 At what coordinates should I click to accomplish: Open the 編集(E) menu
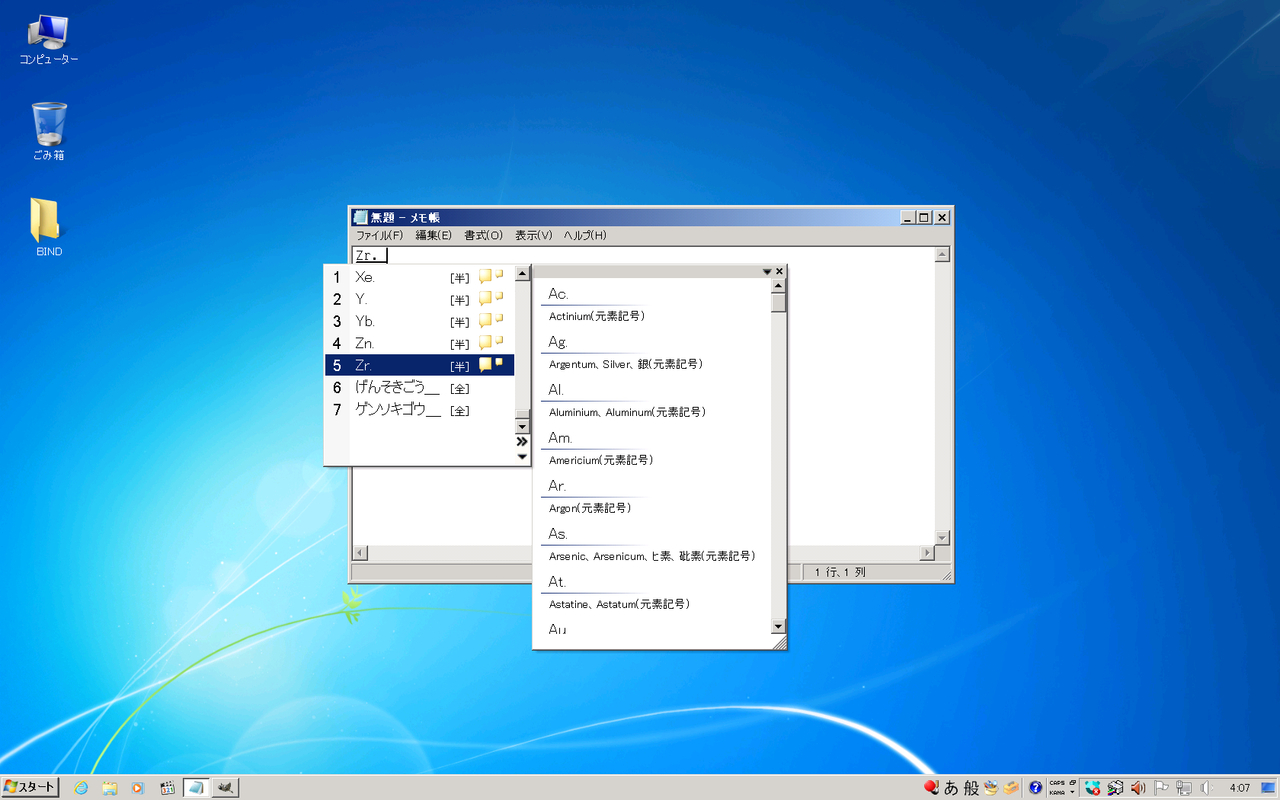[434, 235]
